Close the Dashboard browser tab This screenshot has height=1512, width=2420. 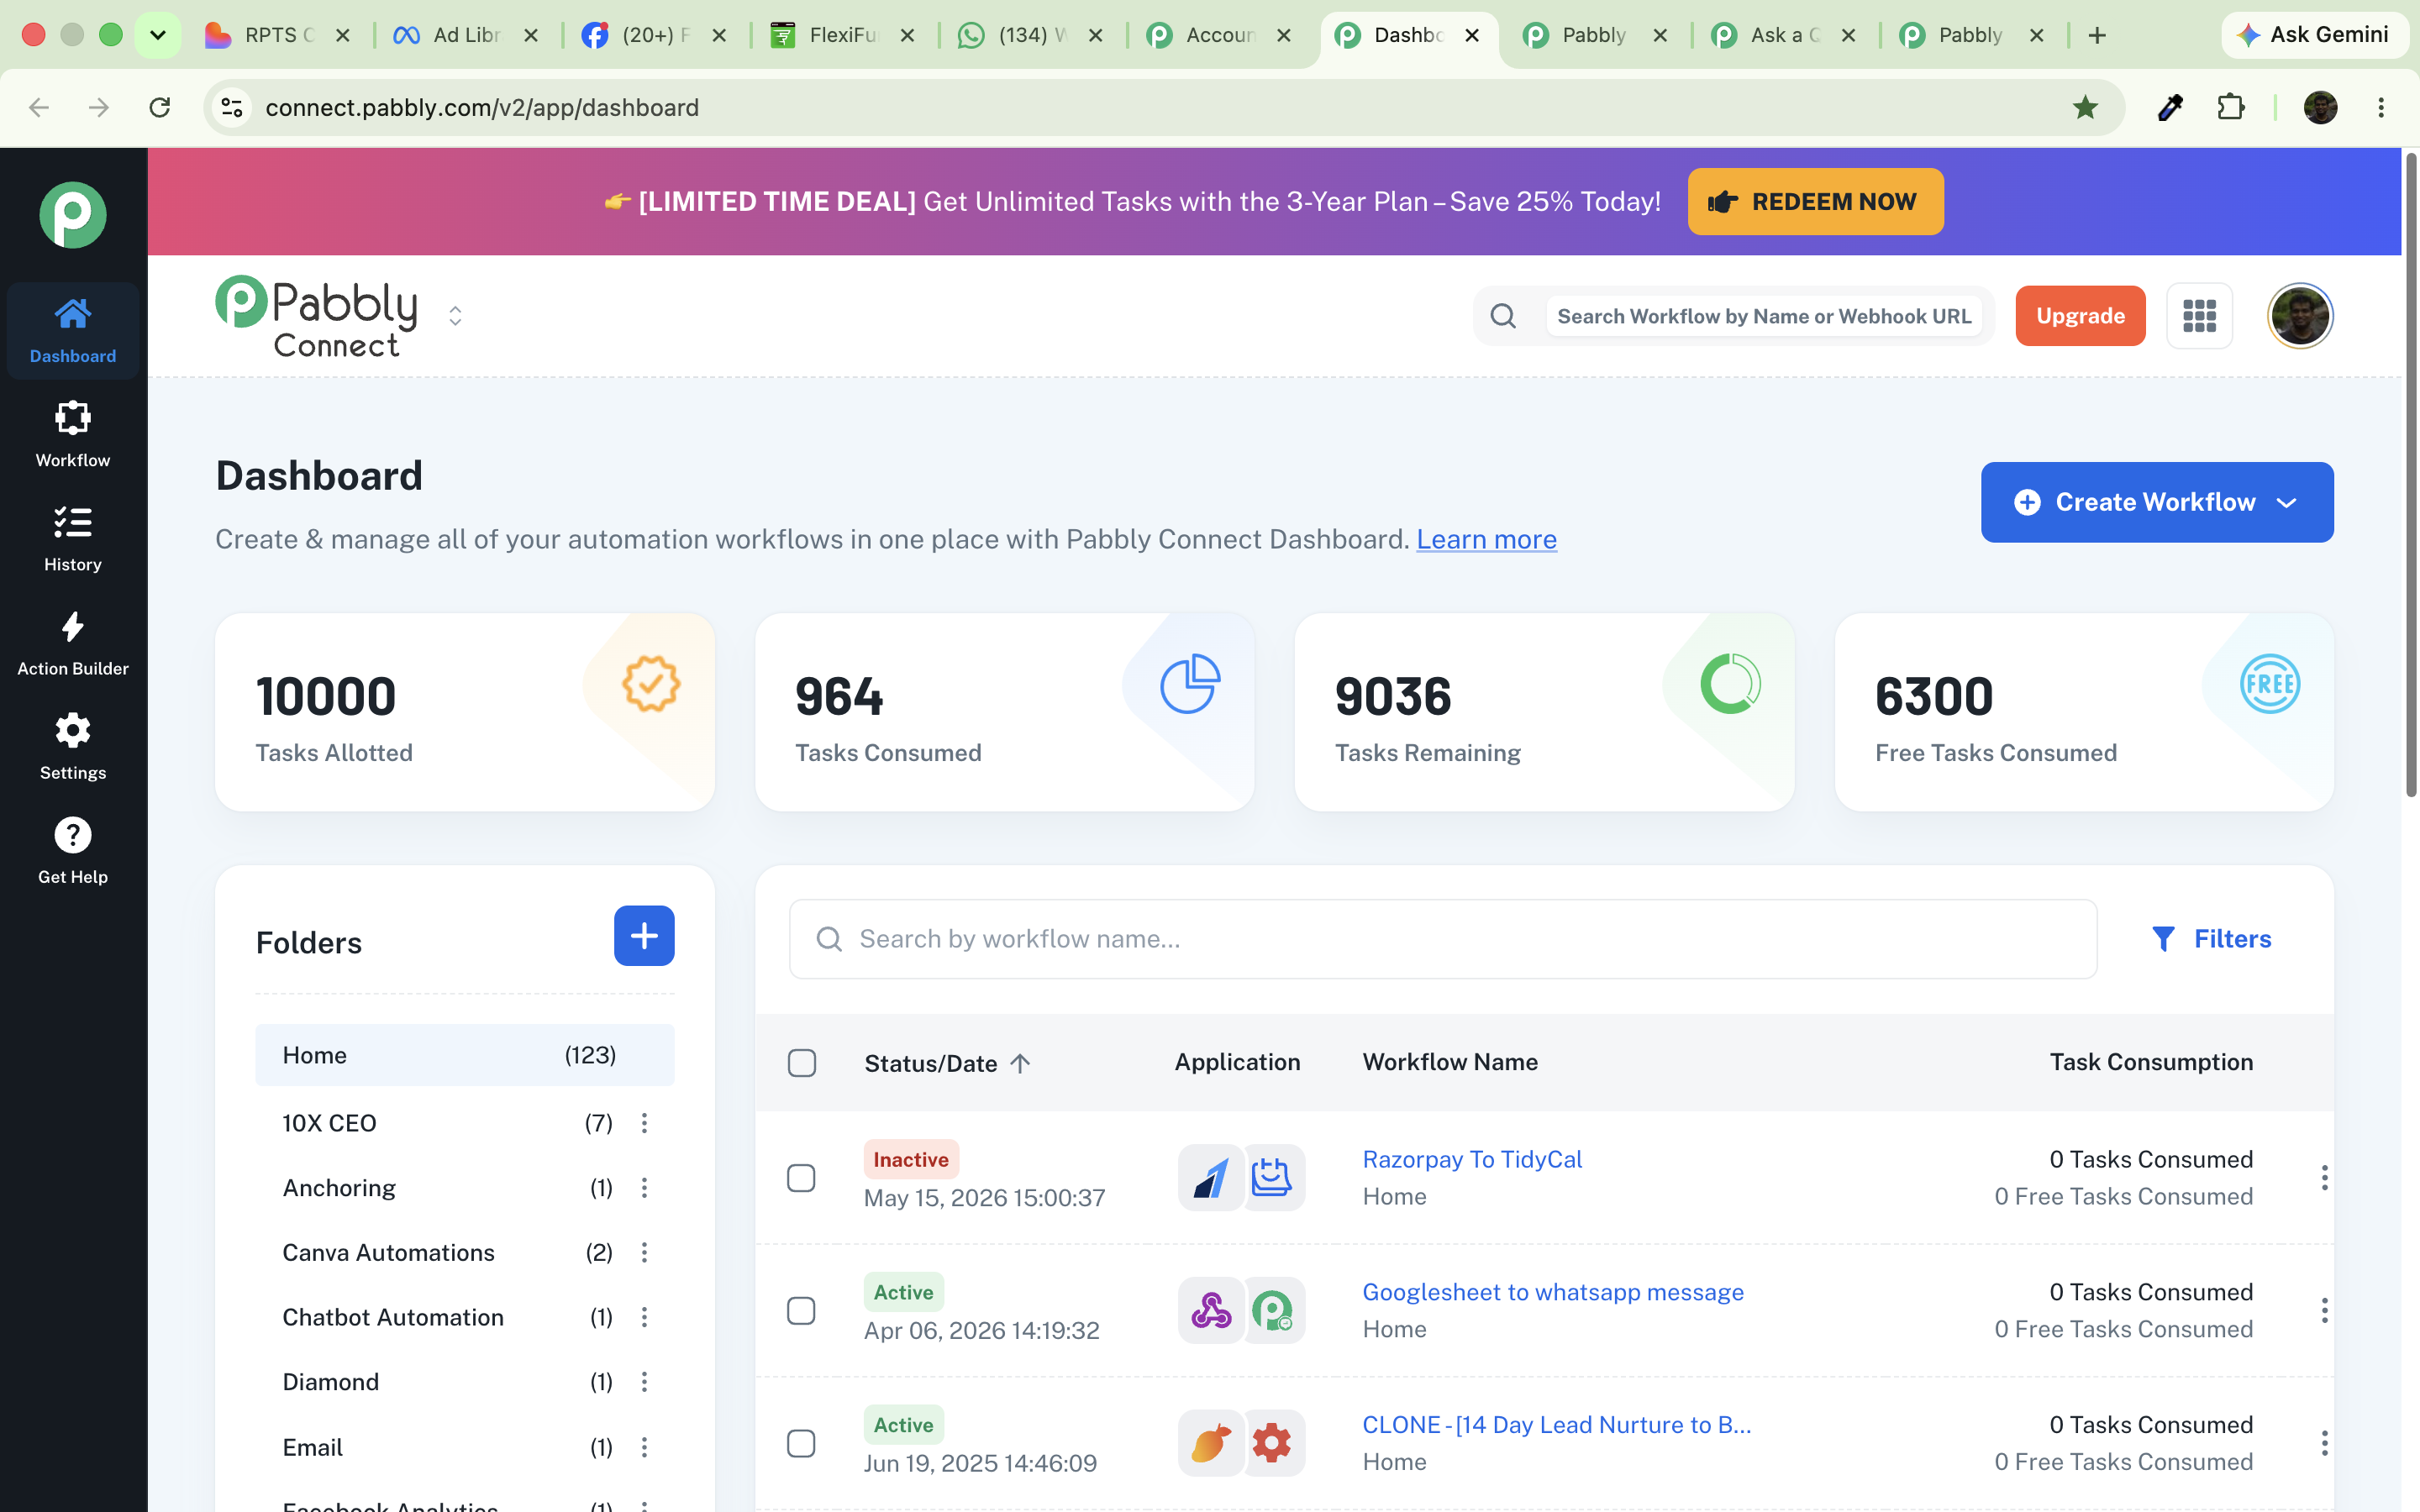point(1472,35)
